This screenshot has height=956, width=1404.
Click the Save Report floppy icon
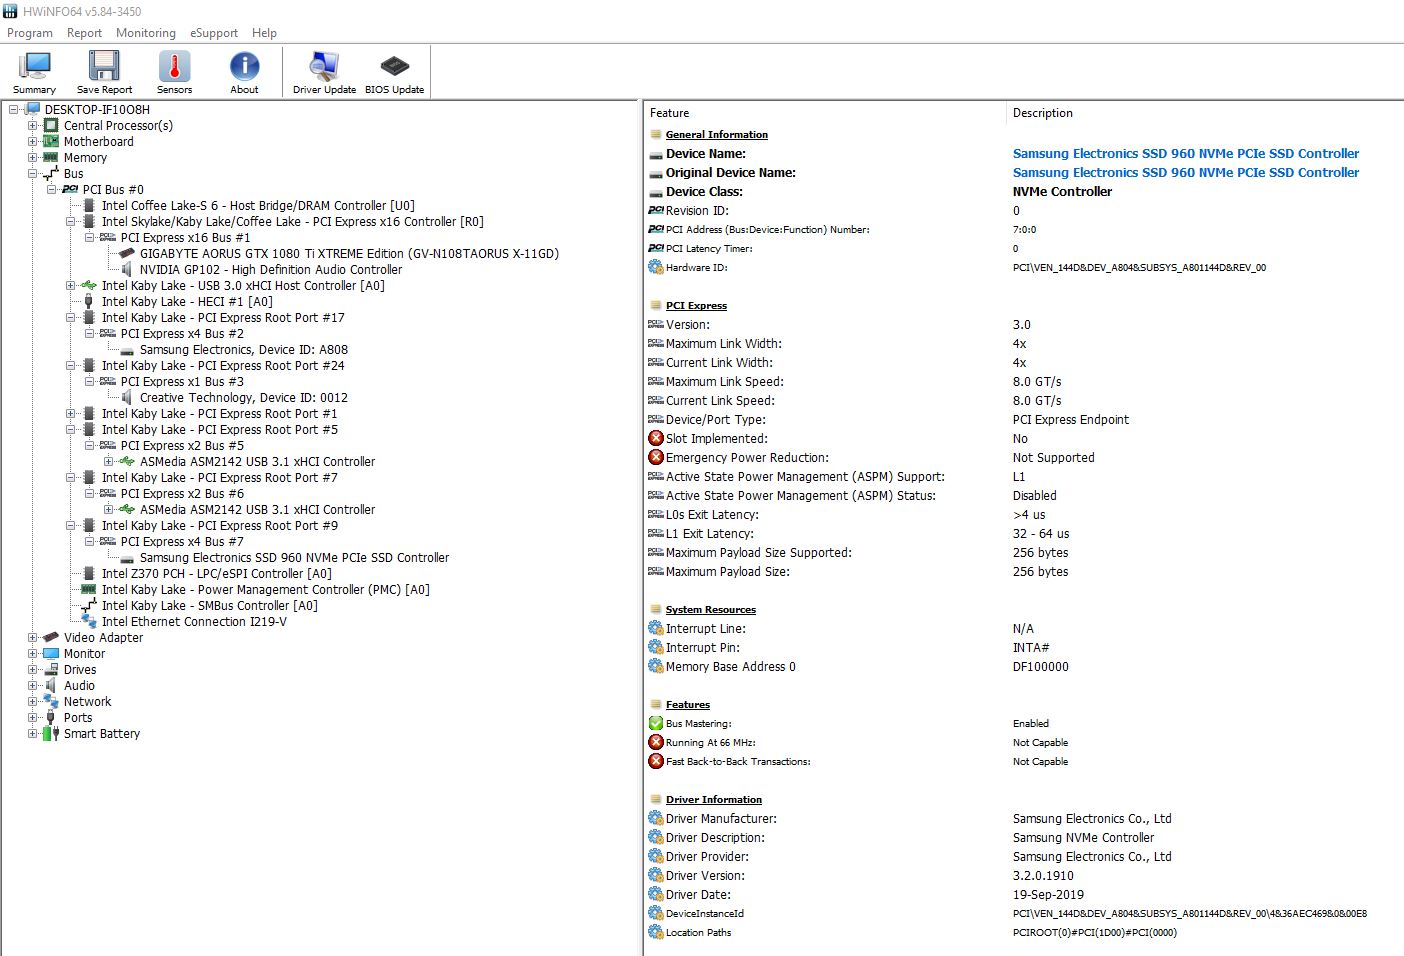(104, 66)
